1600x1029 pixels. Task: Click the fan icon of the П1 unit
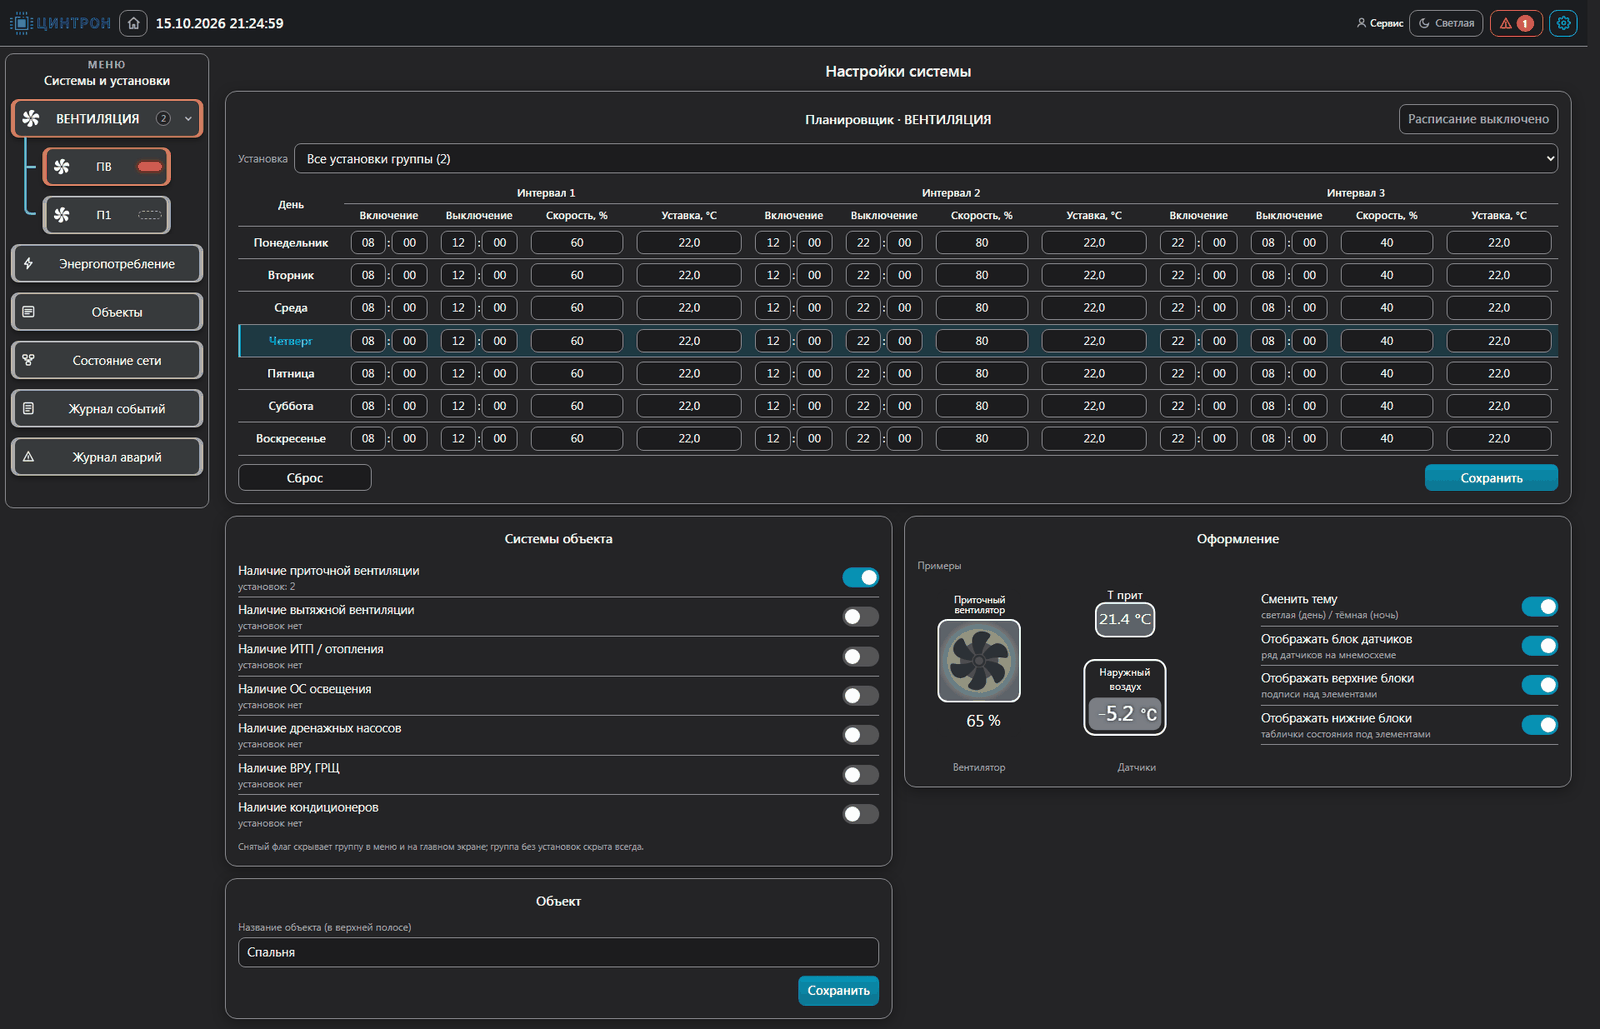click(x=62, y=215)
